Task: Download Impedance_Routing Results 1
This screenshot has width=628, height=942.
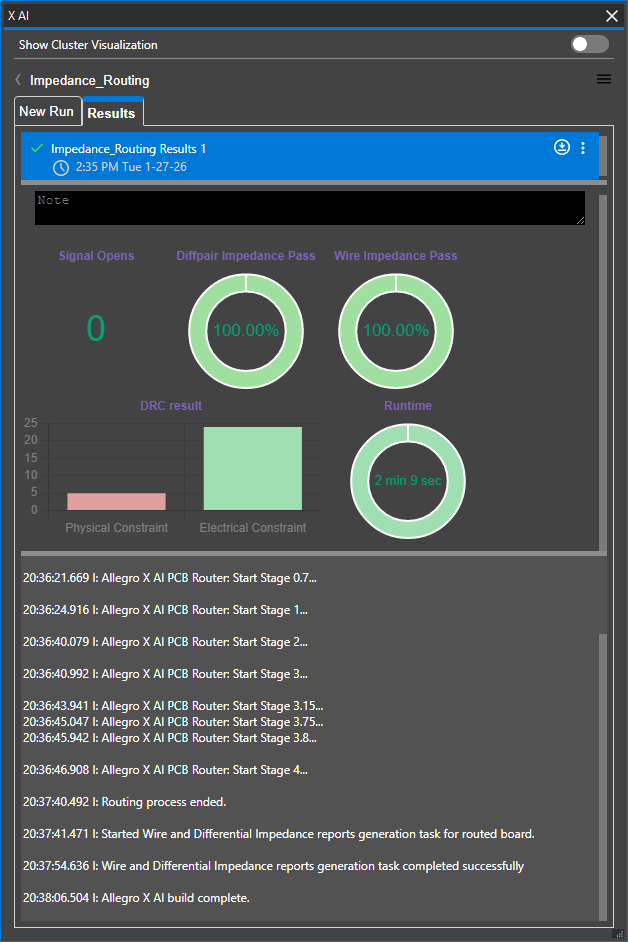Action: coord(562,147)
